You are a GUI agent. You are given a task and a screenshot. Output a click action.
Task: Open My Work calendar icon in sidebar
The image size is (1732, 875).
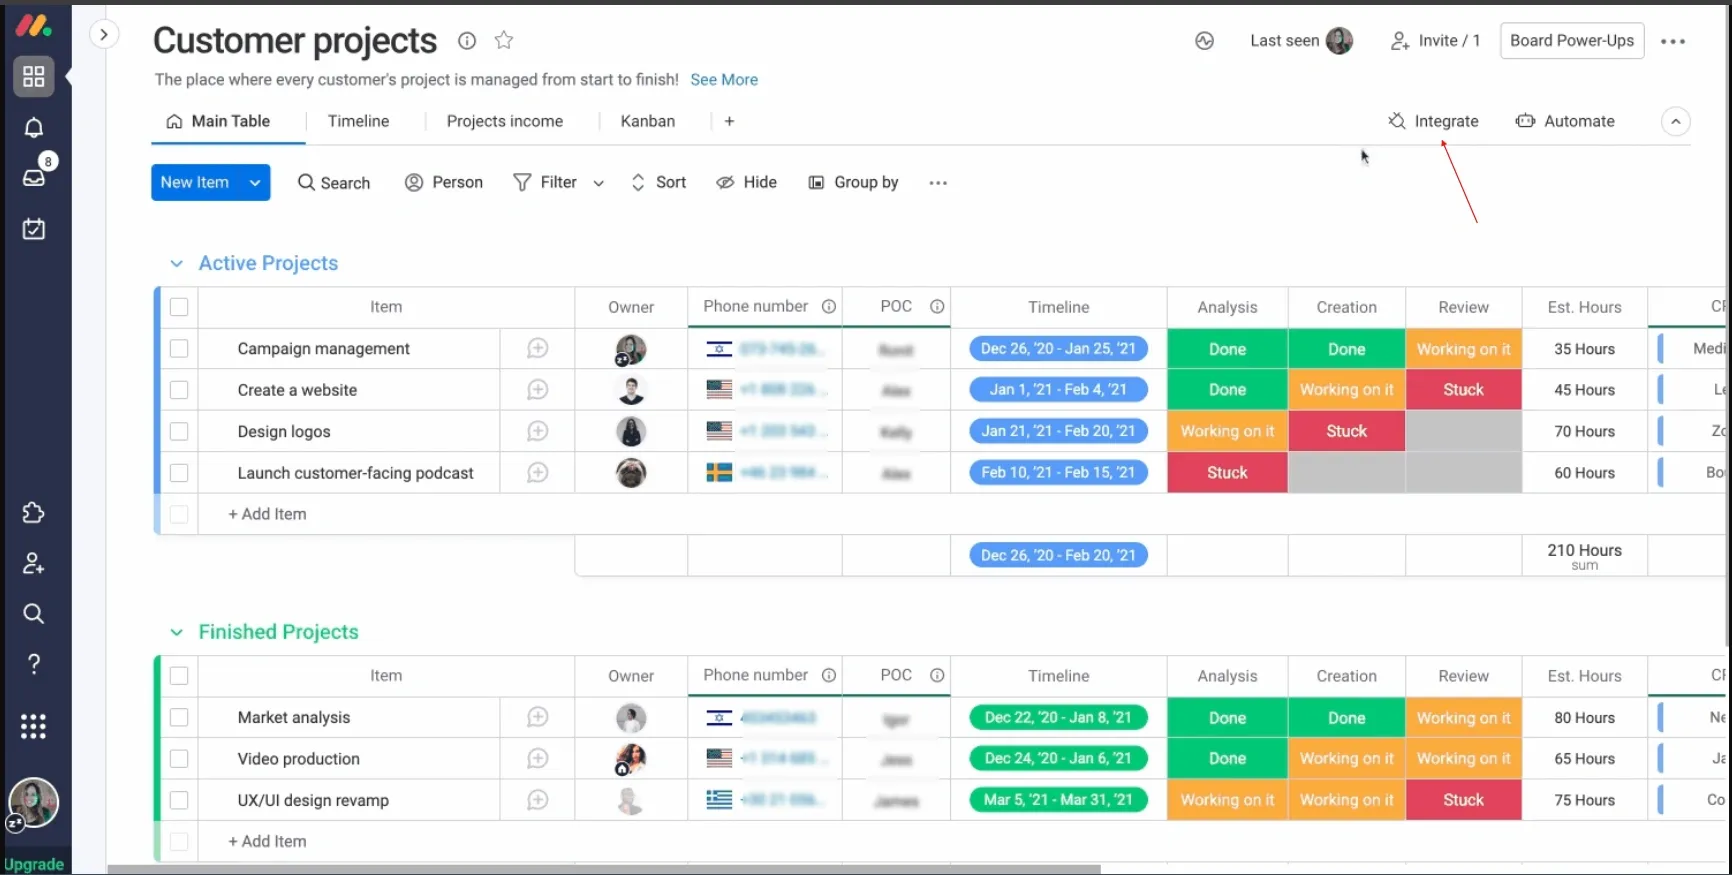[34, 229]
